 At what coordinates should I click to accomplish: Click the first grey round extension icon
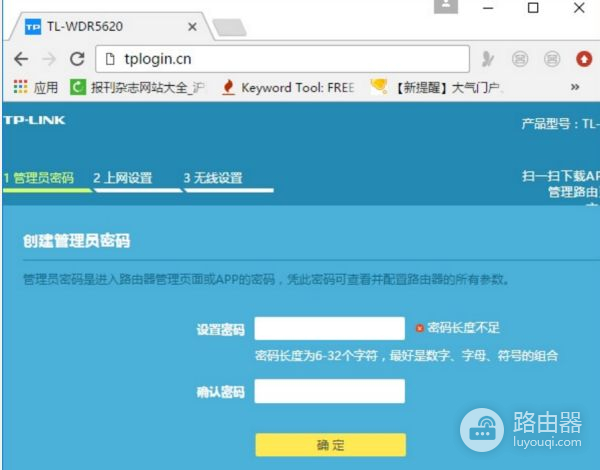point(520,59)
